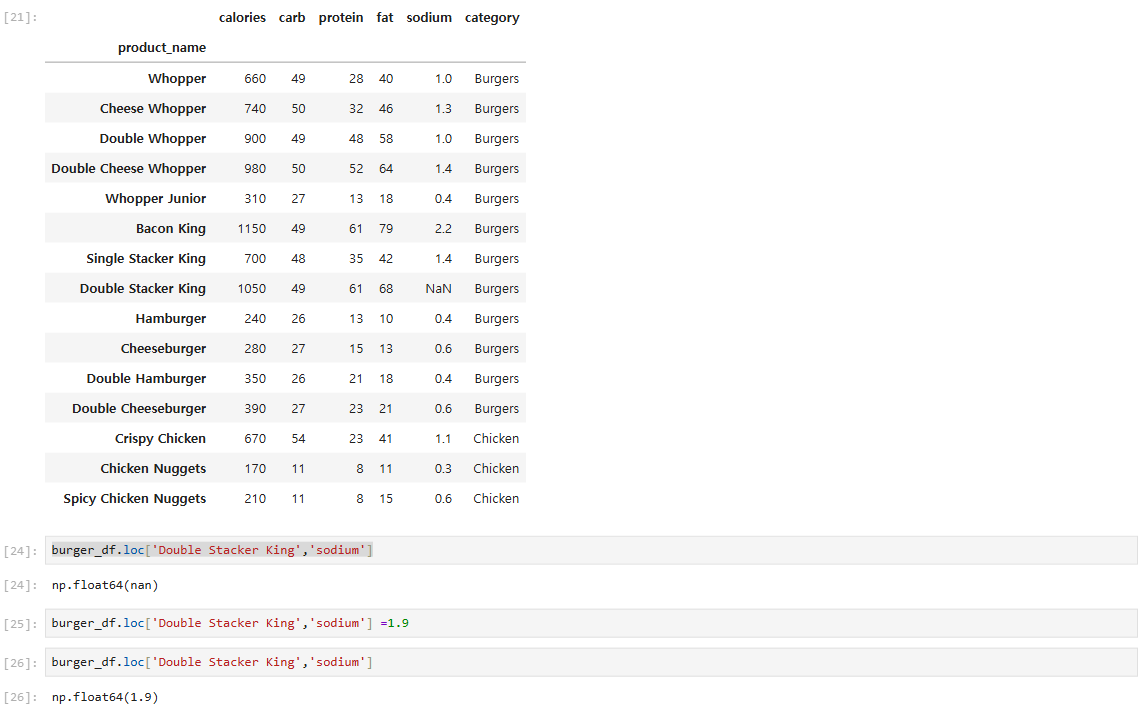Click the 310 calories value for Whopper Junior
The width and height of the screenshot is (1147, 712).
pos(255,198)
